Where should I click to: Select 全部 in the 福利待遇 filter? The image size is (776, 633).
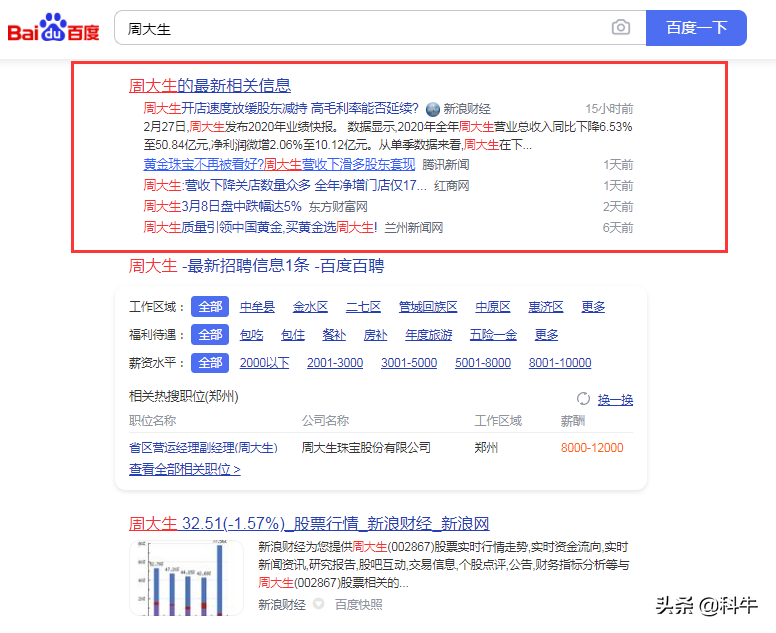tap(209, 335)
